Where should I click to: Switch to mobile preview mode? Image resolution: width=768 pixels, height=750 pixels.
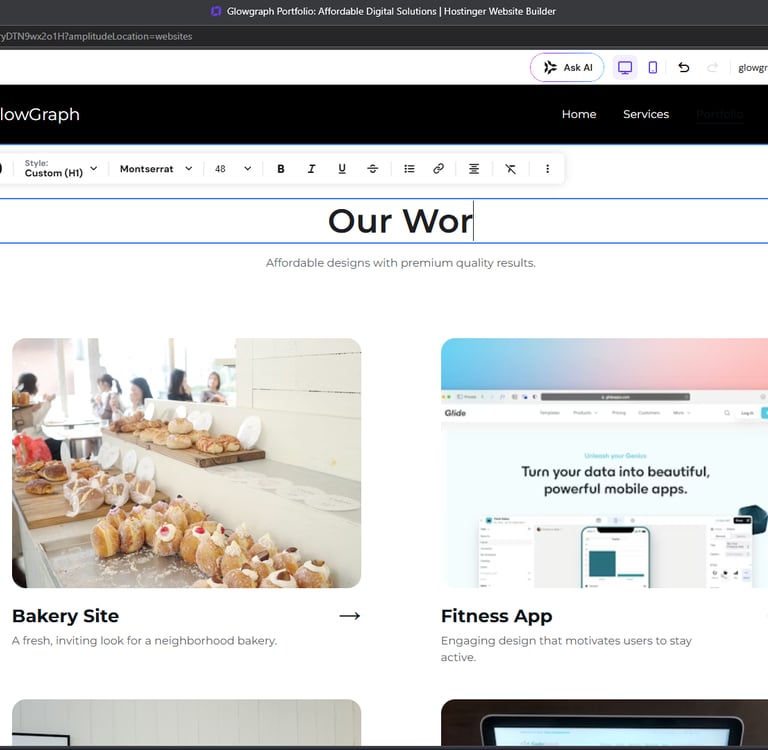pyautogui.click(x=652, y=68)
